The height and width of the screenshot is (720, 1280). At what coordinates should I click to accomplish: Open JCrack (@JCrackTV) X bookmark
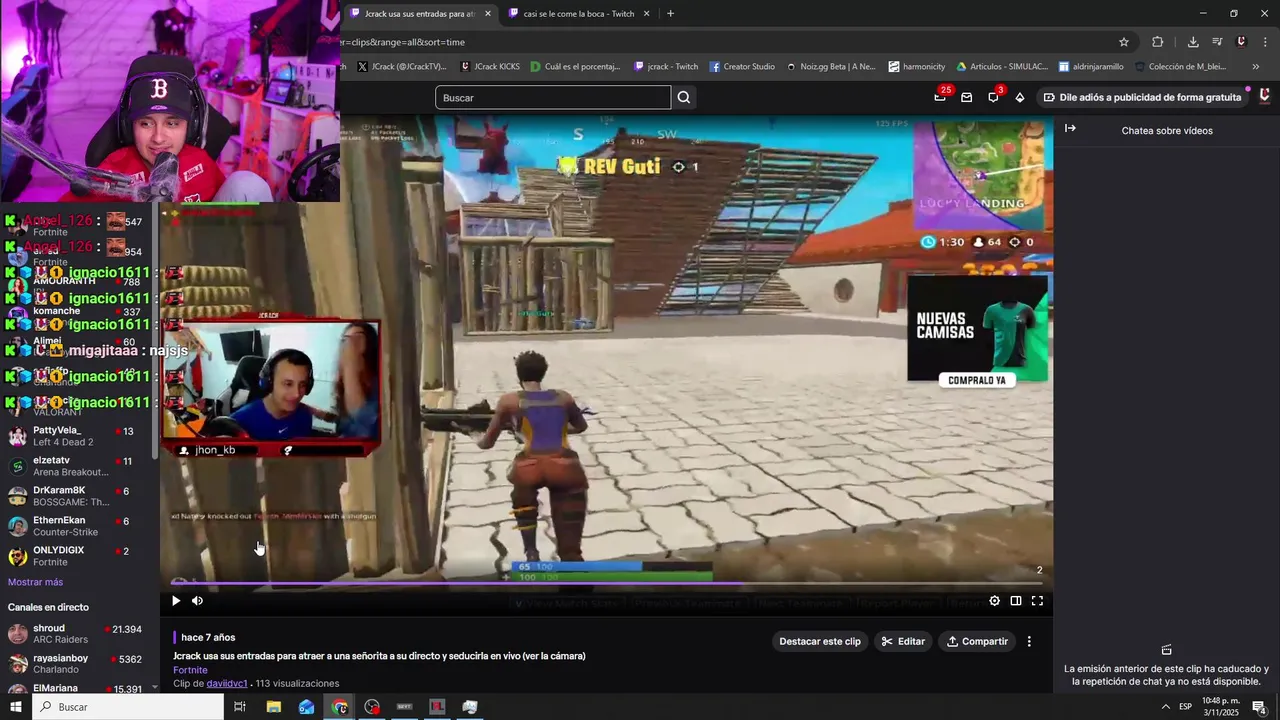coord(402,67)
